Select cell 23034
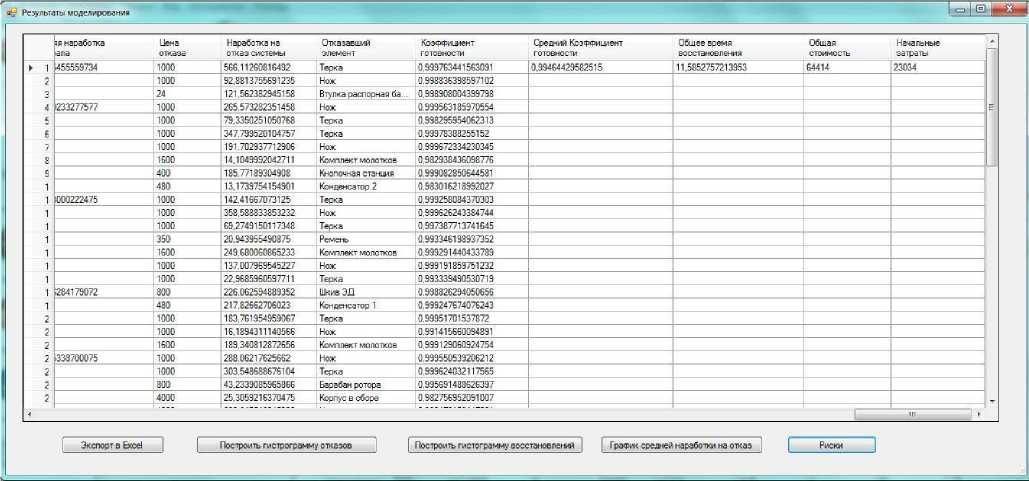This screenshot has width=1029, height=481. click(938, 68)
